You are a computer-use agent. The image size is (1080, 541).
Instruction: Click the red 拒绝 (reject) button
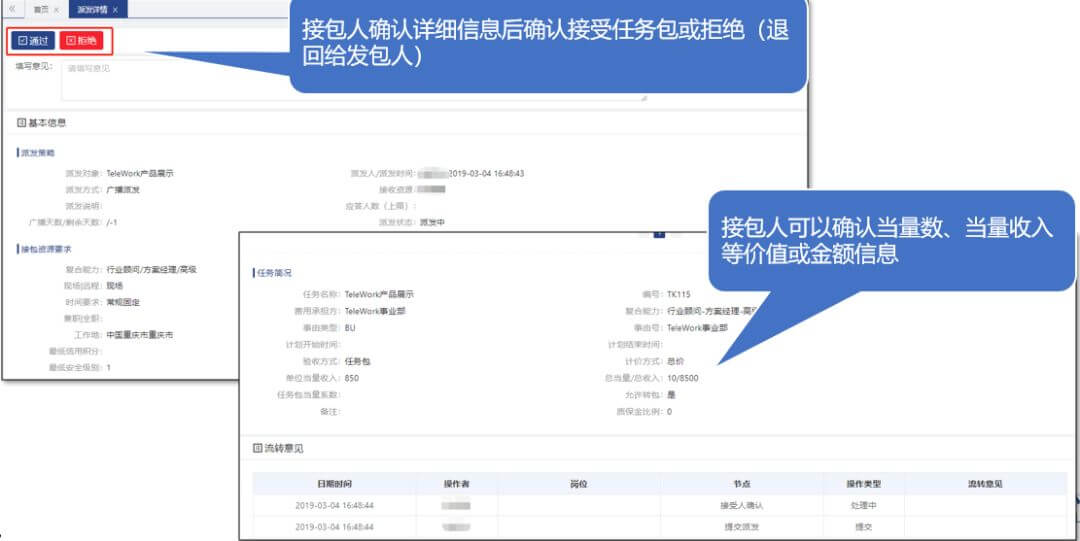[81, 41]
